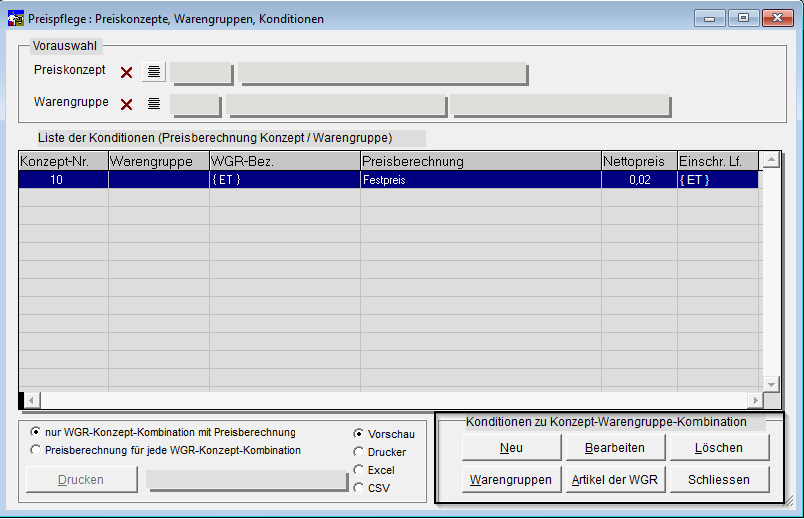Select the { ET } cell under Einschr. Lf.

tap(718, 179)
